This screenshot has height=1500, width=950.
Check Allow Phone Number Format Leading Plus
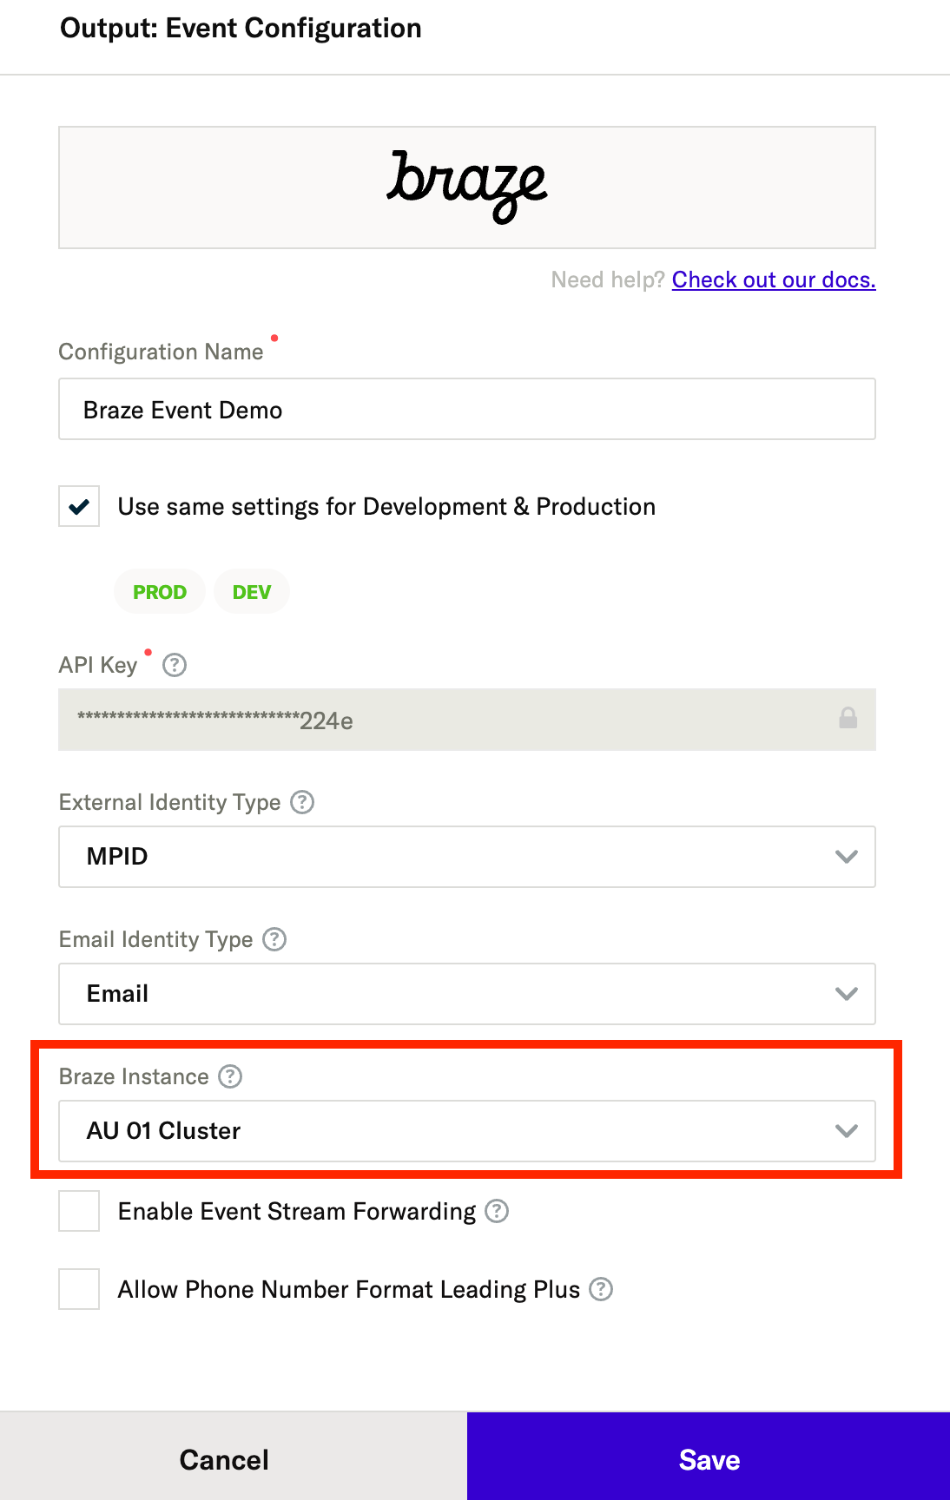tap(79, 1289)
